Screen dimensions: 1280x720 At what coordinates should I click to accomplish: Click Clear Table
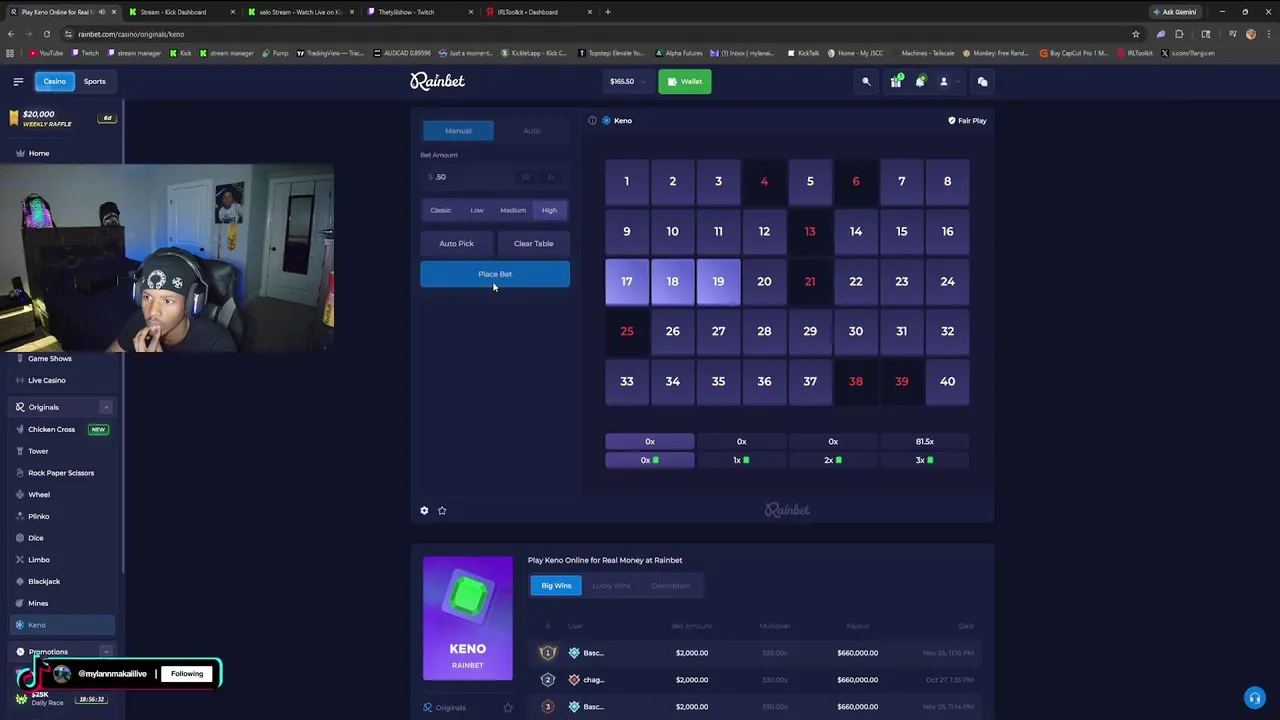pyautogui.click(x=533, y=244)
